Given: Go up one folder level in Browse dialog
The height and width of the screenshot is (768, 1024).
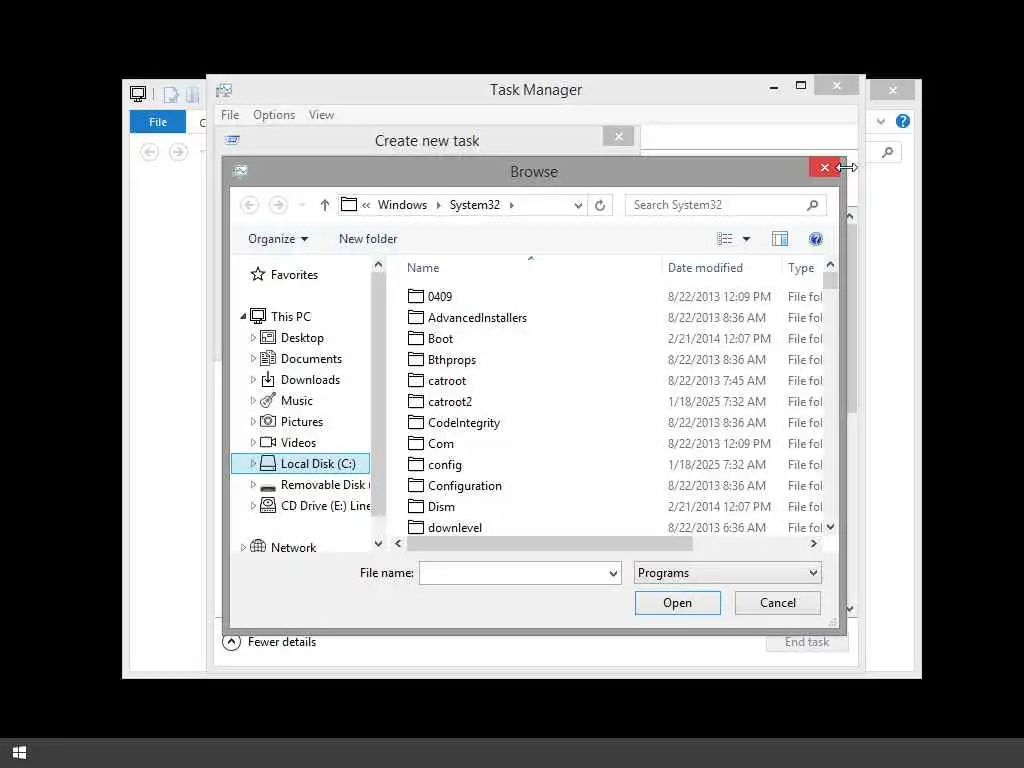Looking at the screenshot, I should coord(325,205).
